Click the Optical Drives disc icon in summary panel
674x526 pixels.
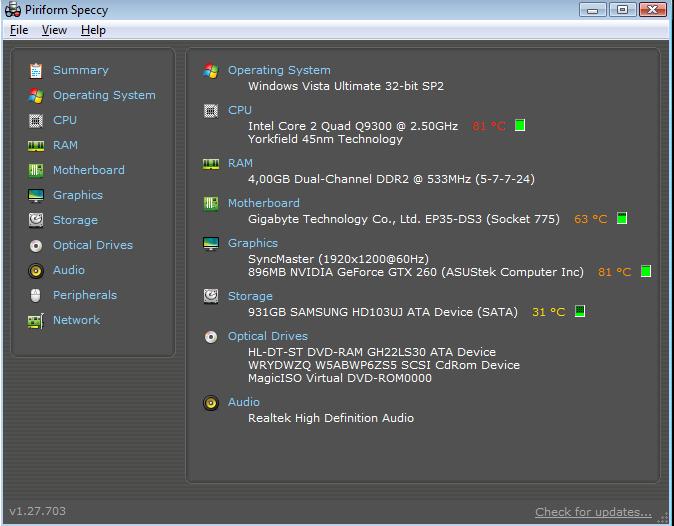pyautogui.click(x=211, y=336)
